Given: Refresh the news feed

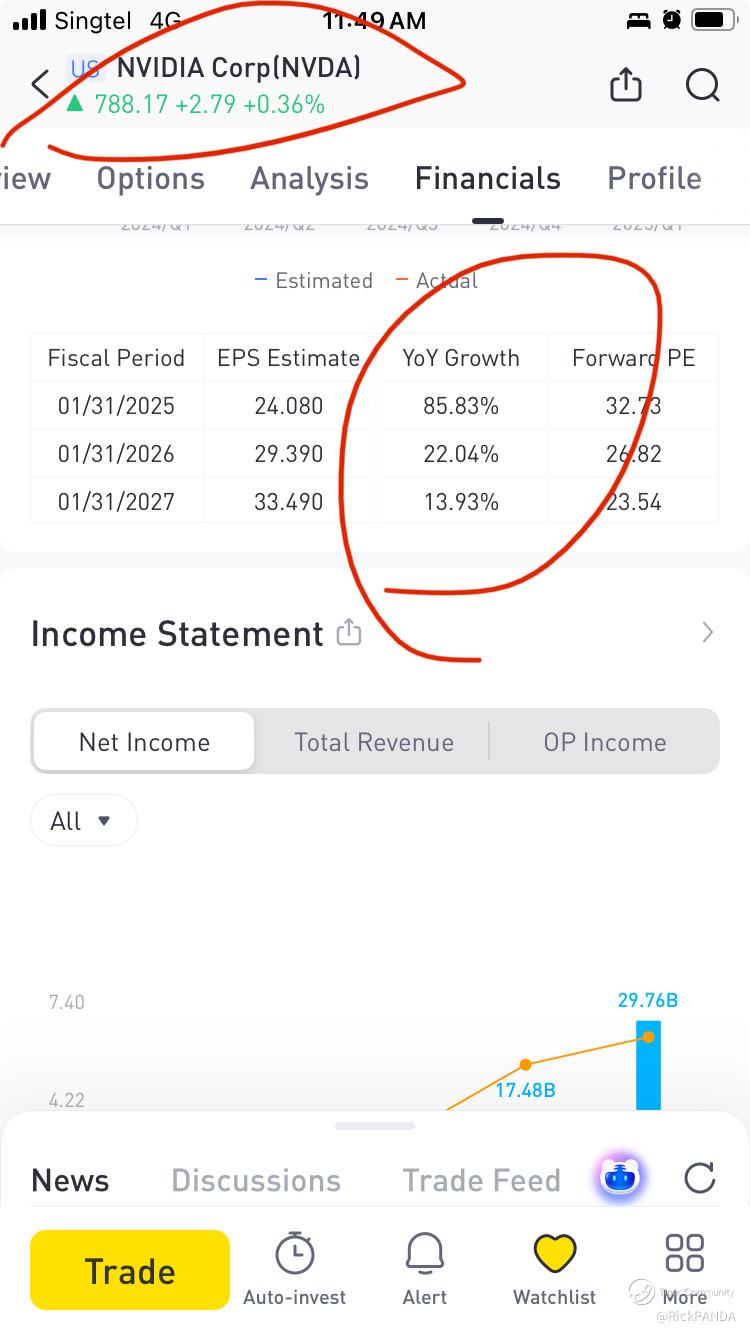Looking at the screenshot, I should (x=700, y=1178).
